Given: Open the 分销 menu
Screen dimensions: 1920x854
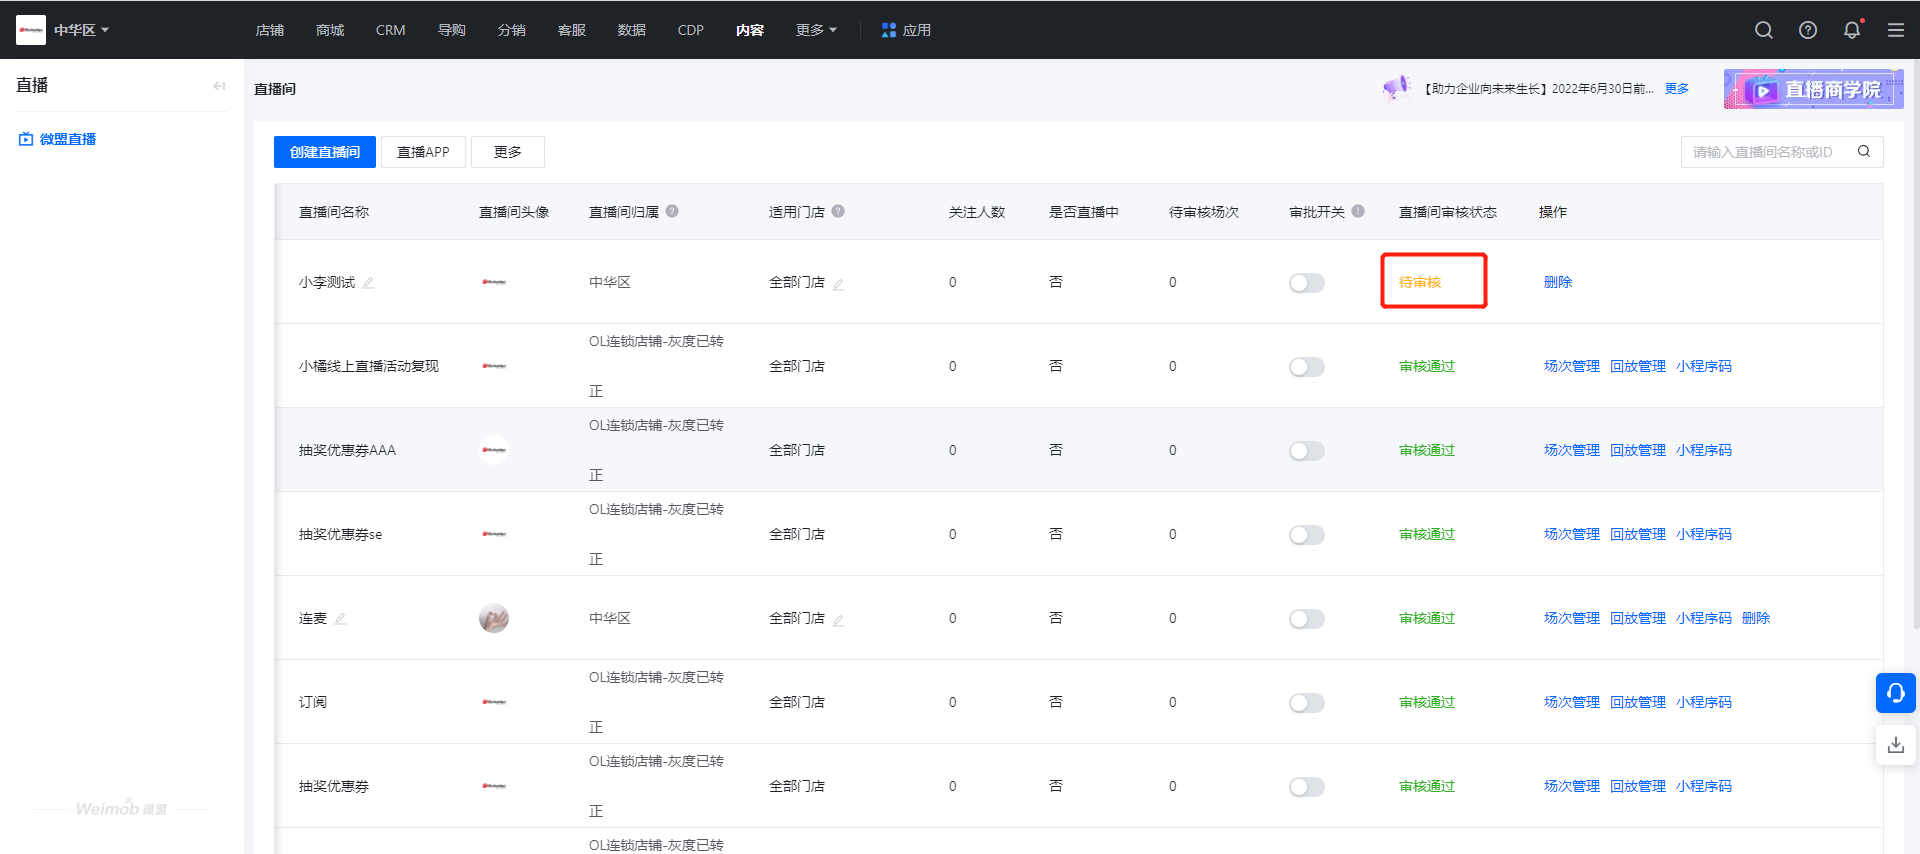Looking at the screenshot, I should pos(512,30).
